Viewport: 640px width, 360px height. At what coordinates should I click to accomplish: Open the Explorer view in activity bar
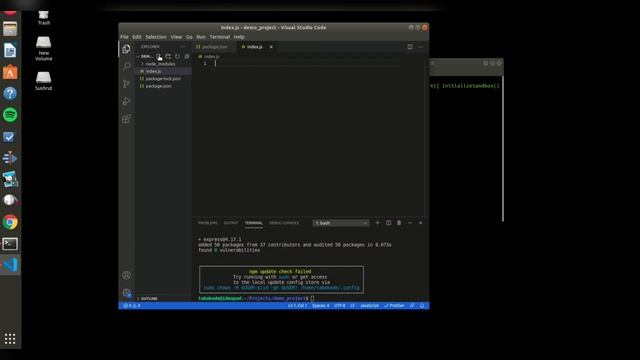coord(126,49)
